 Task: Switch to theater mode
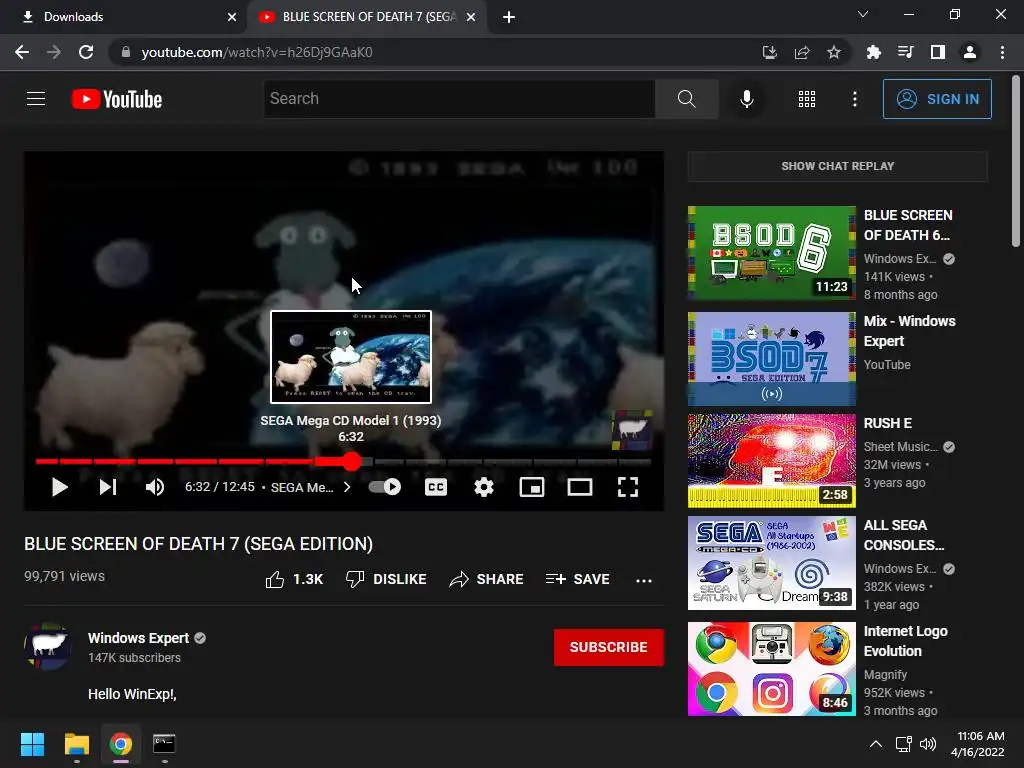click(579, 487)
